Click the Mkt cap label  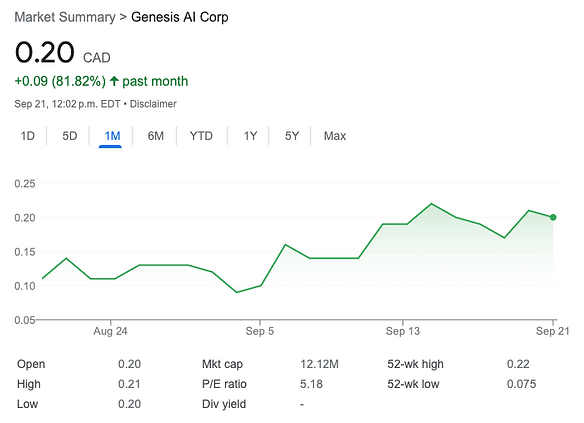222,364
